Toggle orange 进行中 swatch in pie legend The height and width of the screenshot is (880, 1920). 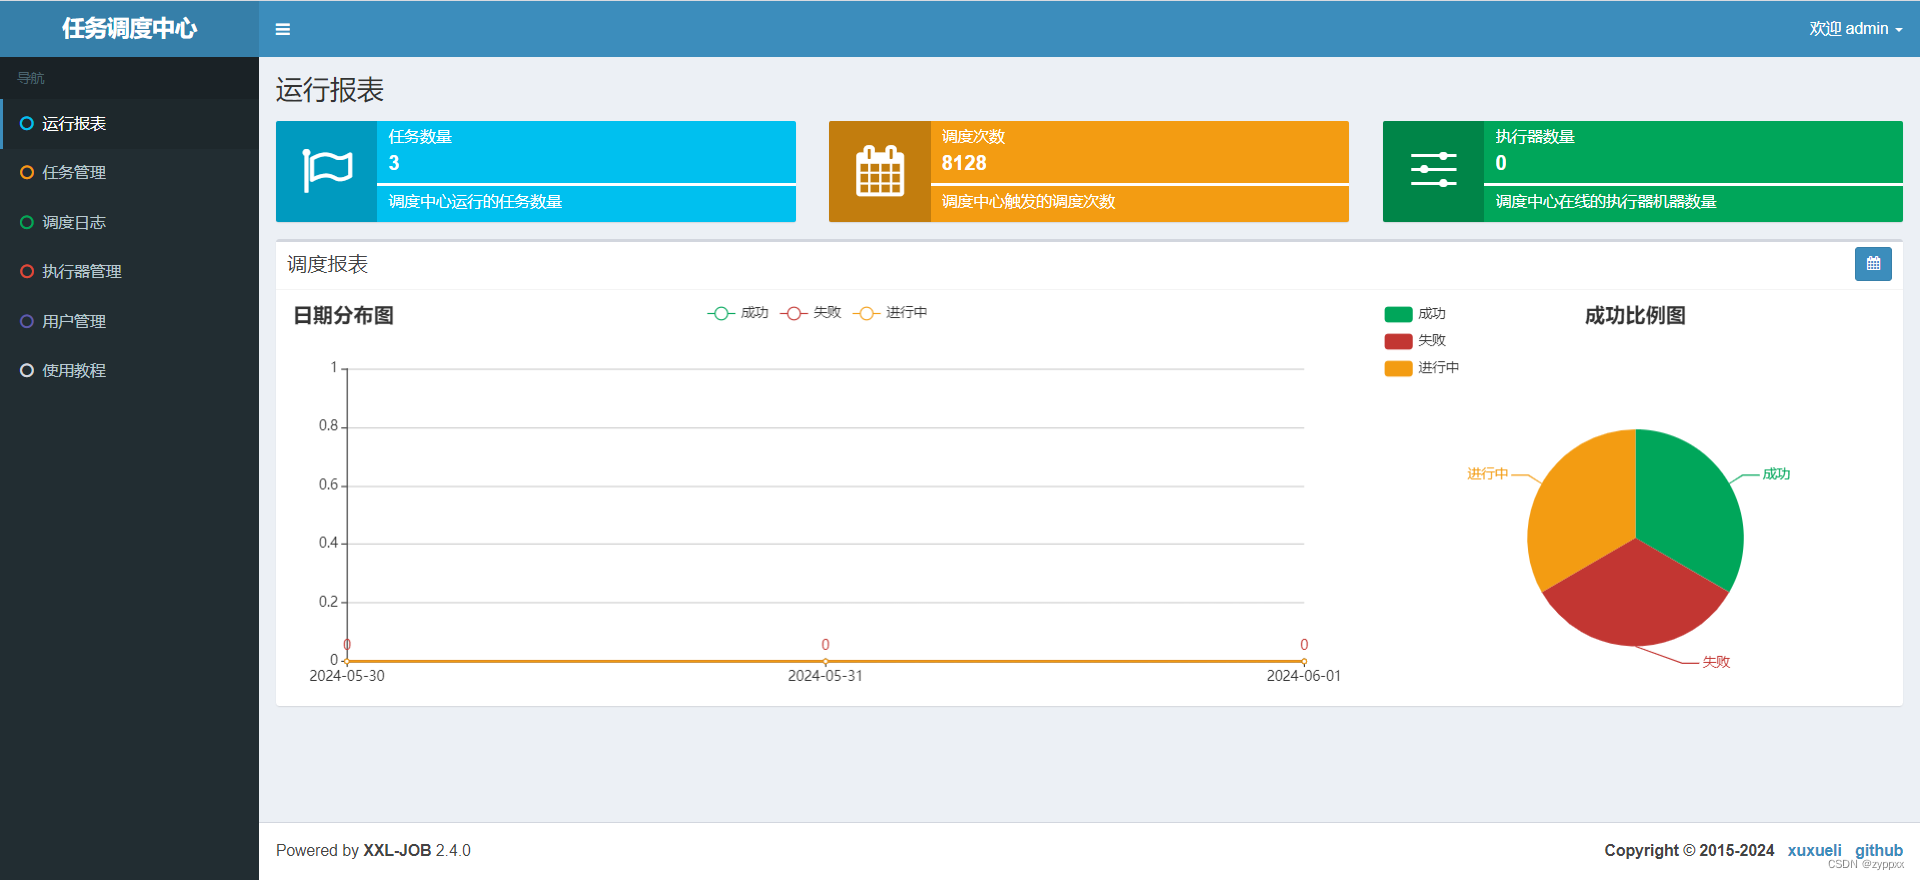click(1398, 368)
